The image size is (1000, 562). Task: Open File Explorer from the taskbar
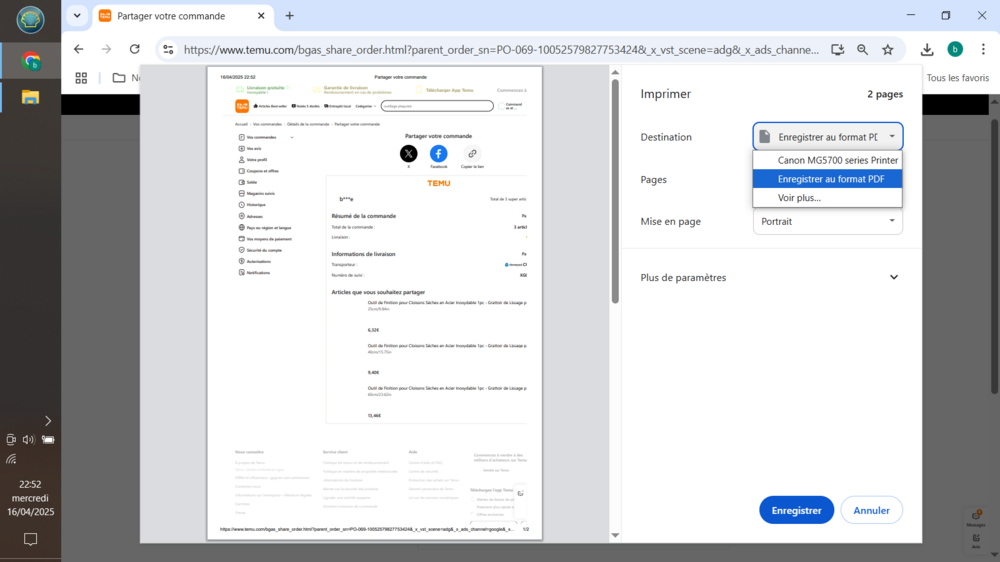tap(30, 97)
